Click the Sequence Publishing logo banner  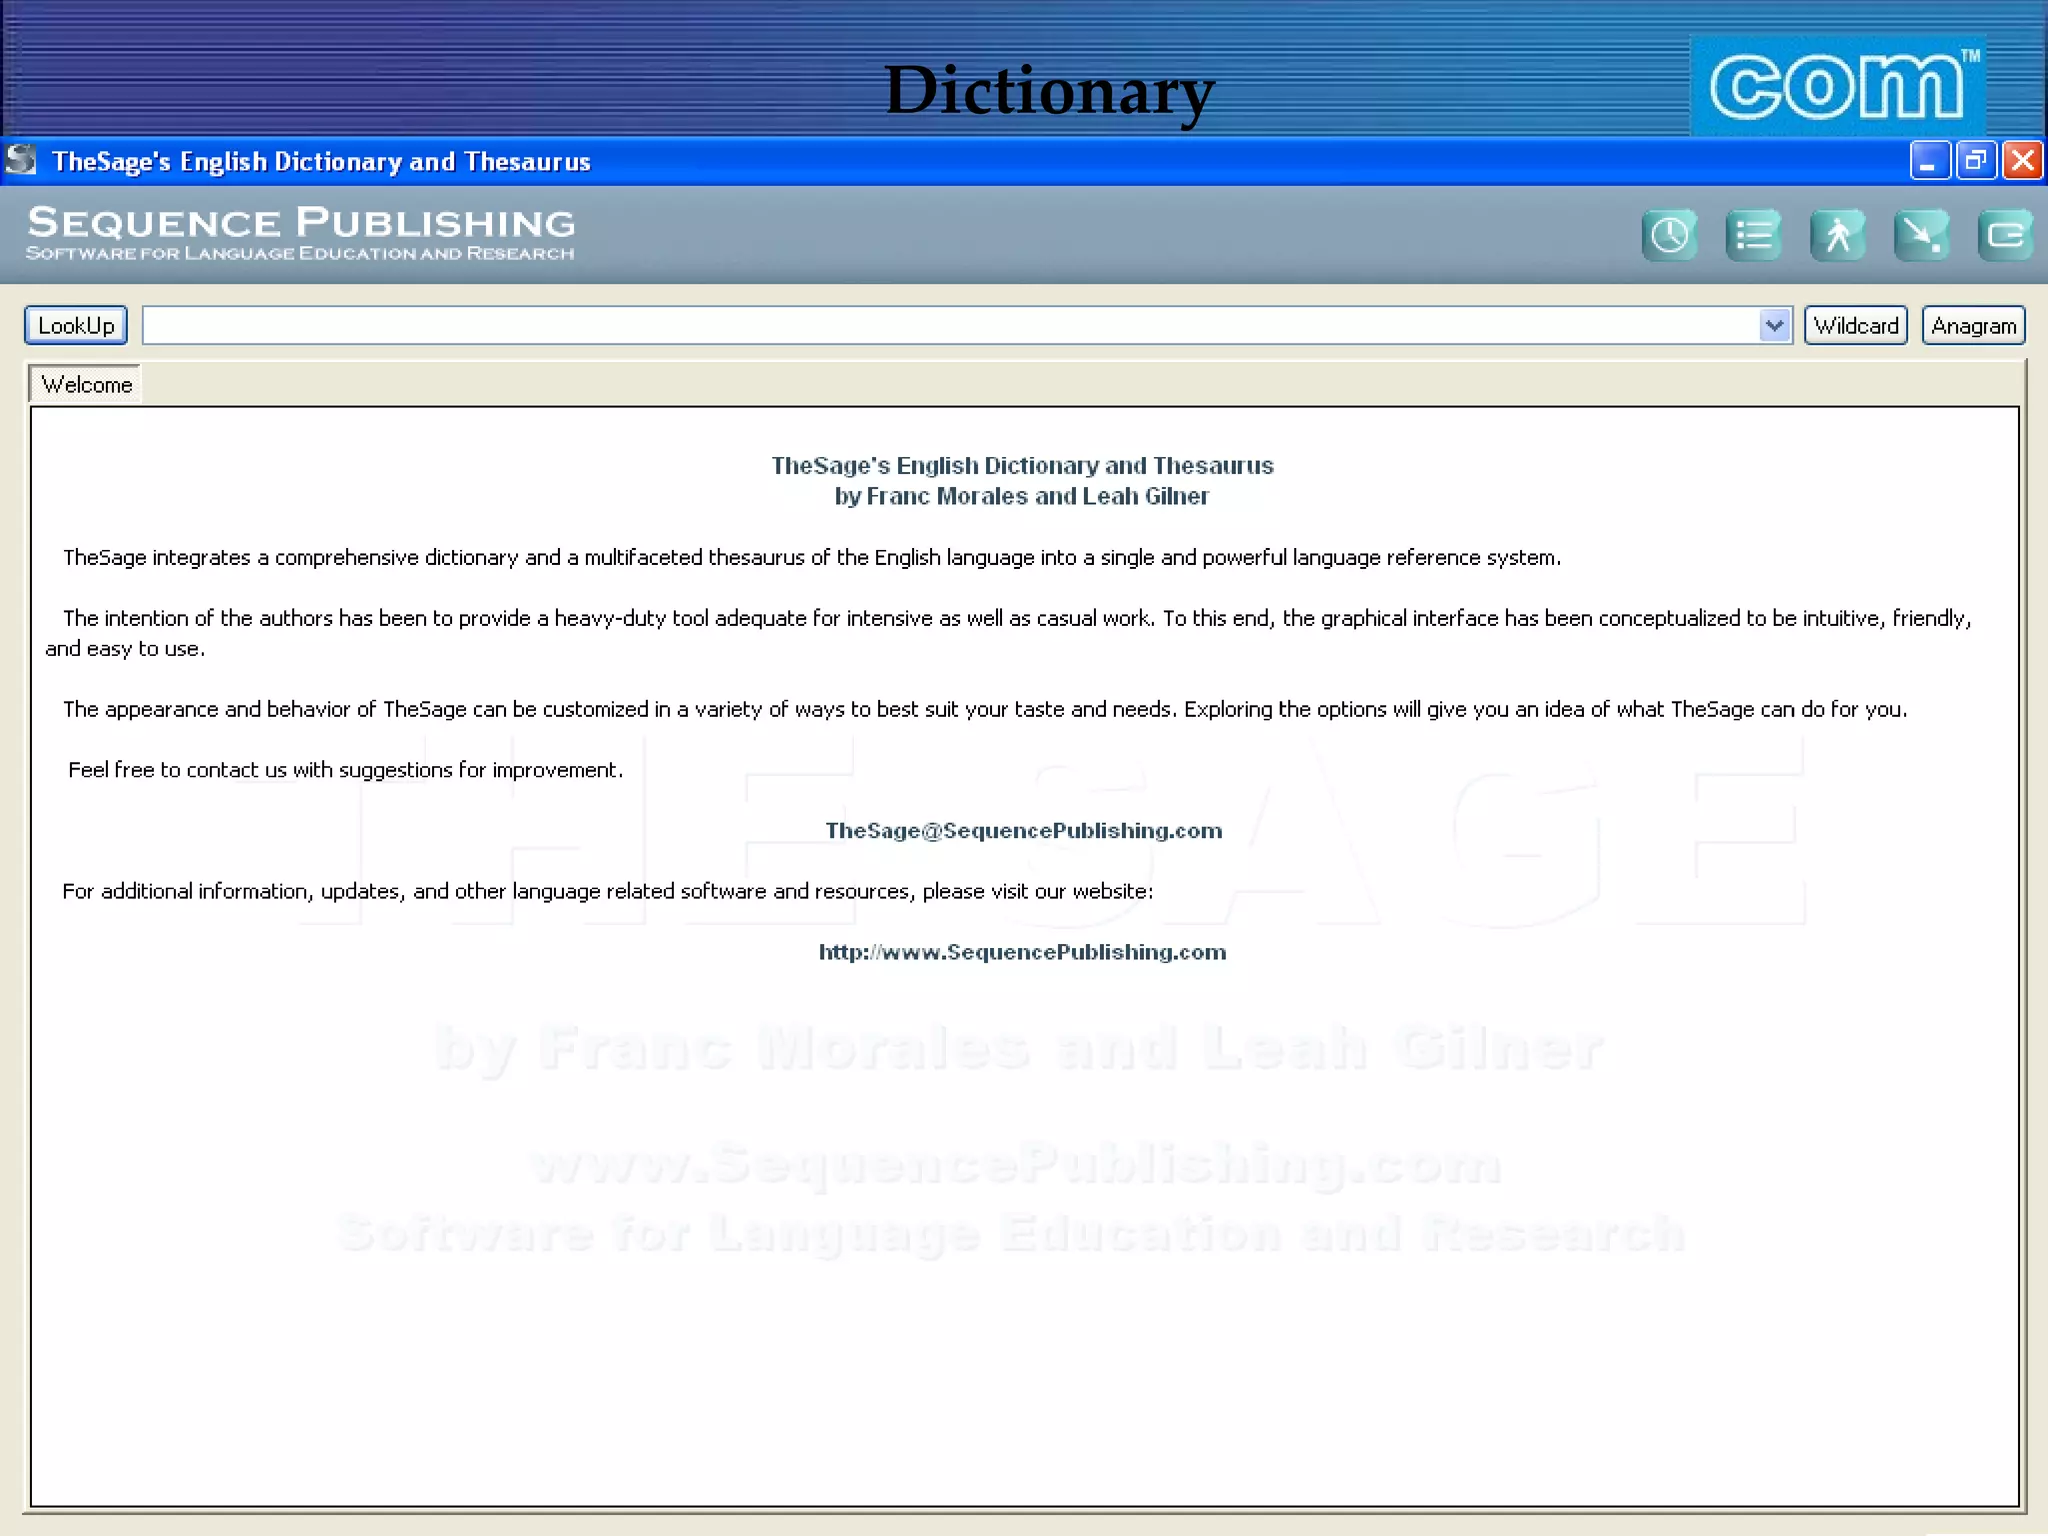(x=301, y=233)
